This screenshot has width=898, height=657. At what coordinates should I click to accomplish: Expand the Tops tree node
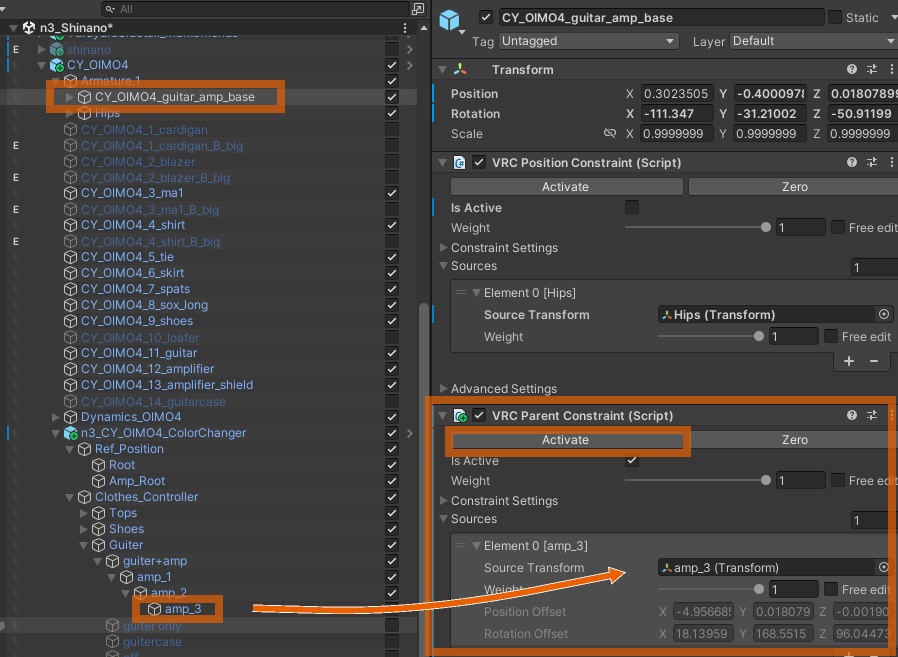(x=84, y=513)
